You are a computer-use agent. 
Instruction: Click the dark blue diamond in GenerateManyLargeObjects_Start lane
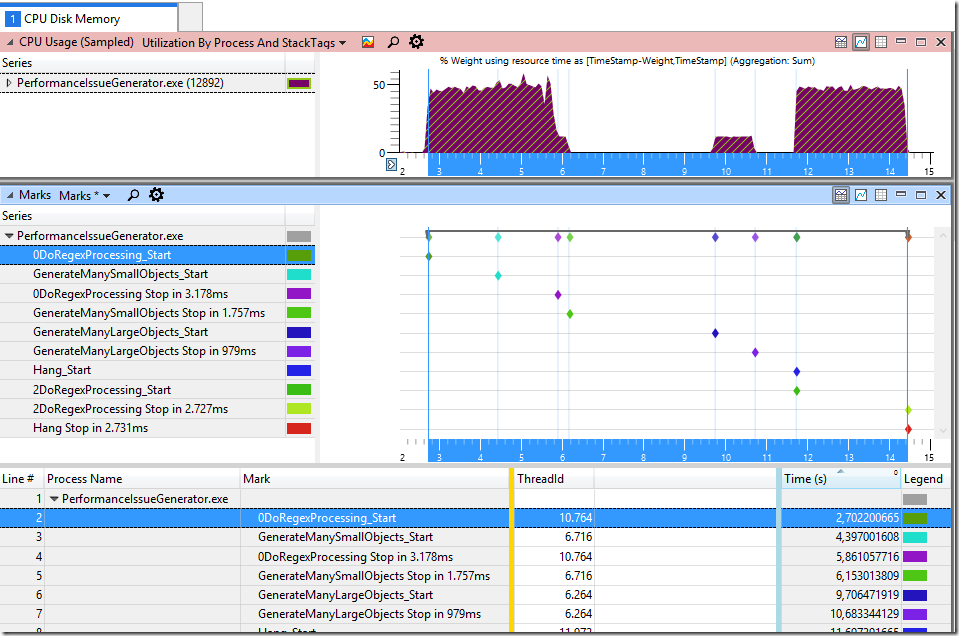pos(715,333)
